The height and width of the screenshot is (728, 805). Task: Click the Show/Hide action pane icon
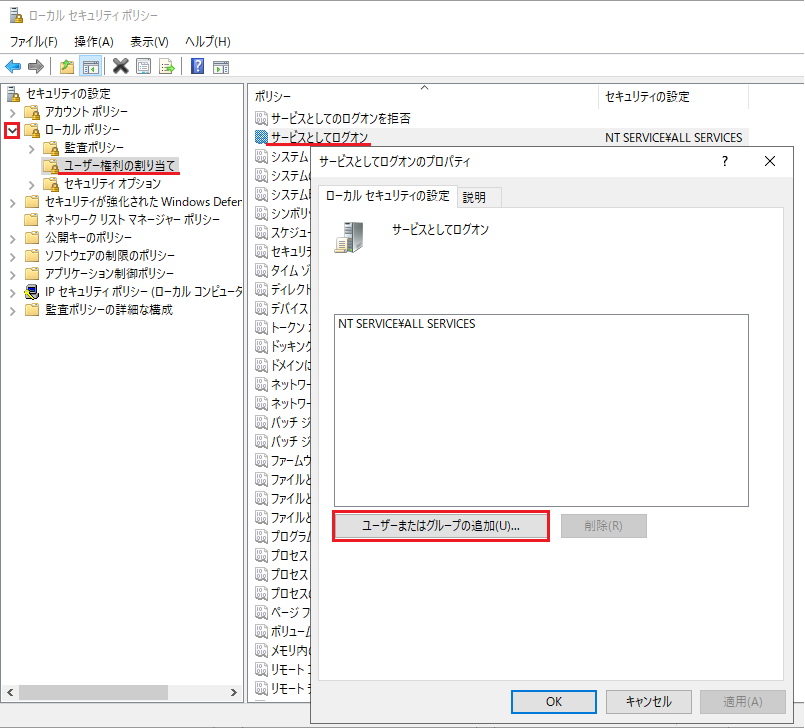coord(221,67)
